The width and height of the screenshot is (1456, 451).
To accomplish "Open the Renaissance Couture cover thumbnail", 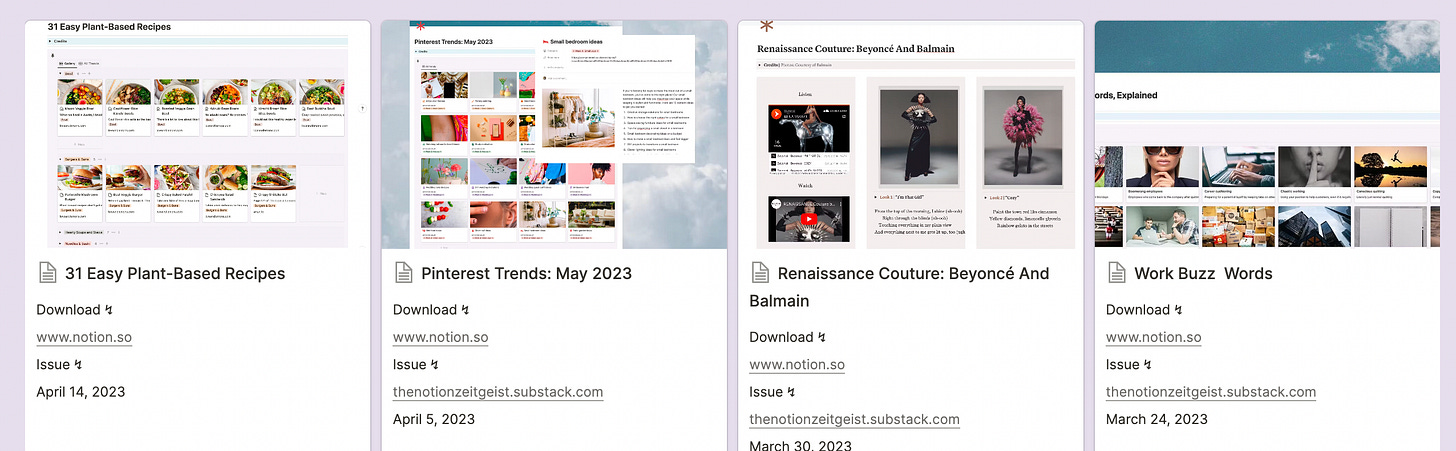I will (911, 135).
